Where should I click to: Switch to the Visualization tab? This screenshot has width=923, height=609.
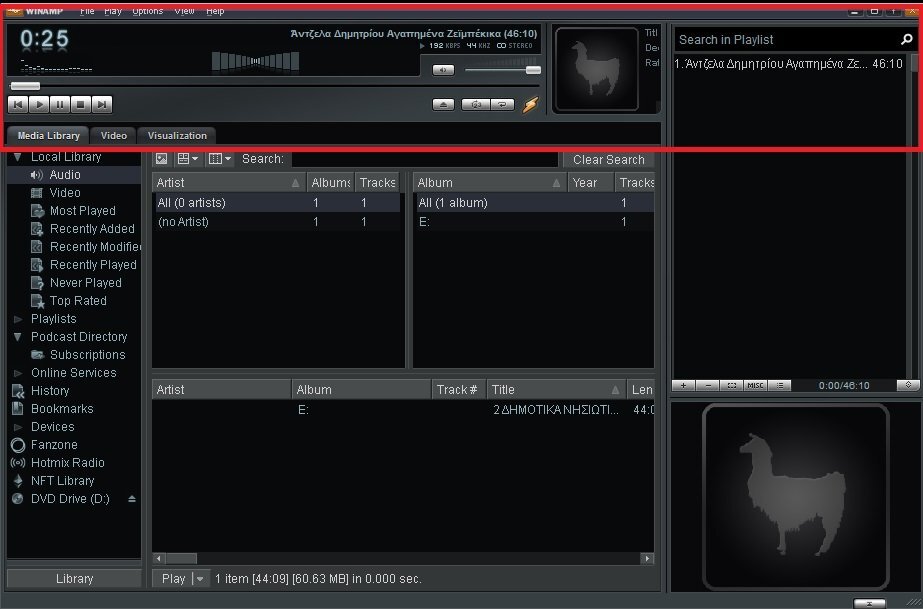coord(177,135)
